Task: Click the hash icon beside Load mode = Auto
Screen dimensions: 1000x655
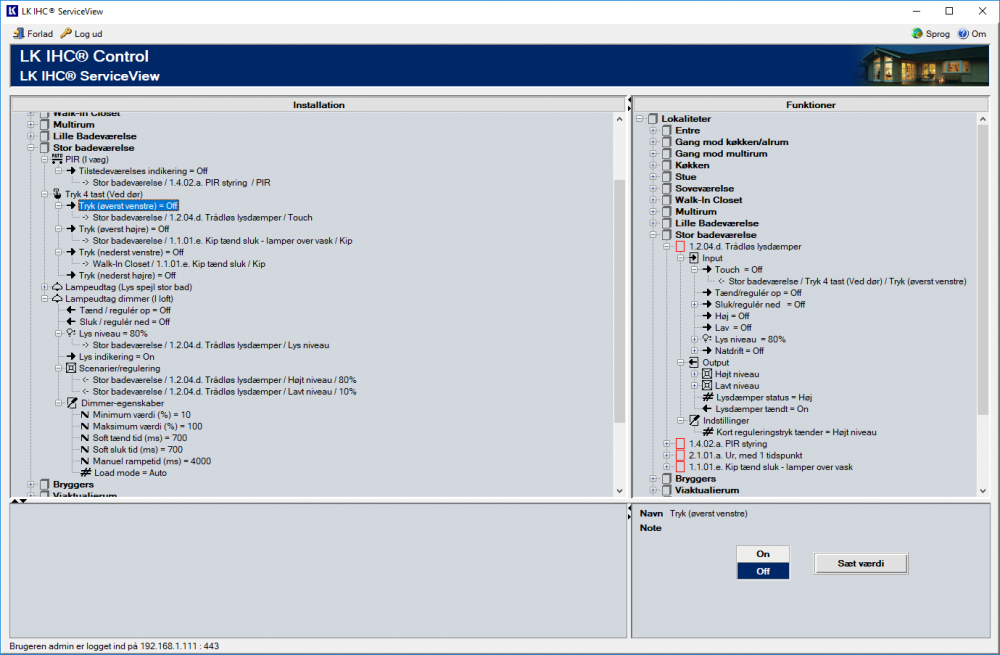Action: pos(85,473)
